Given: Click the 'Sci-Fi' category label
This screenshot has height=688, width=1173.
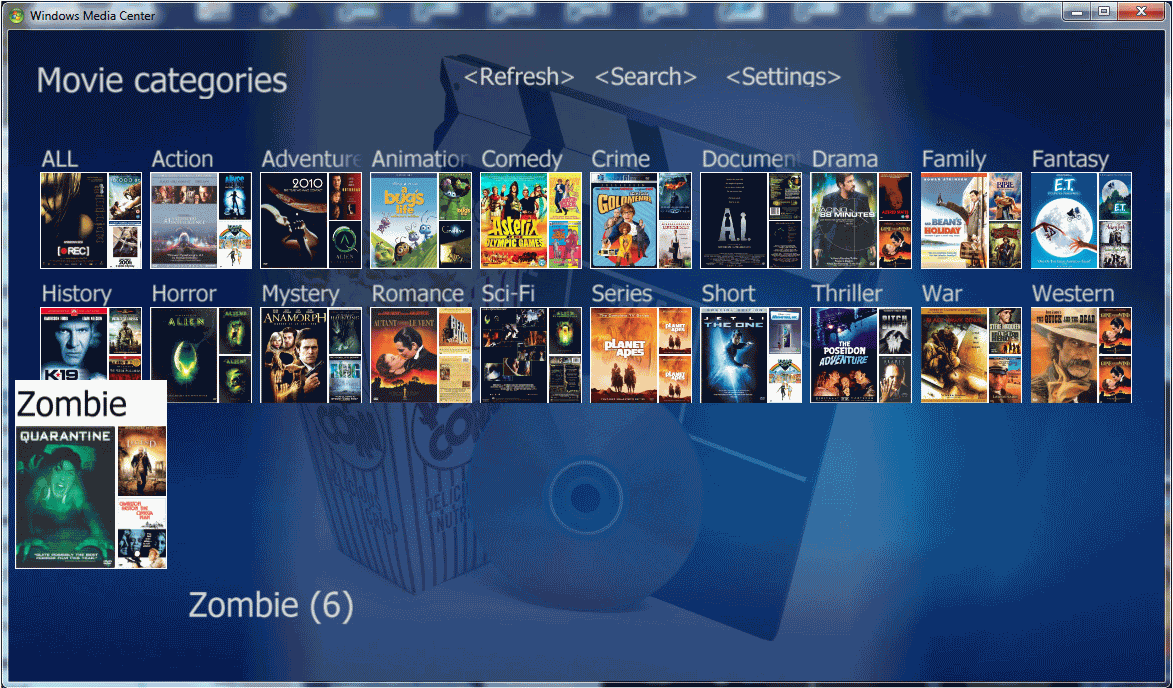Looking at the screenshot, I should (509, 294).
